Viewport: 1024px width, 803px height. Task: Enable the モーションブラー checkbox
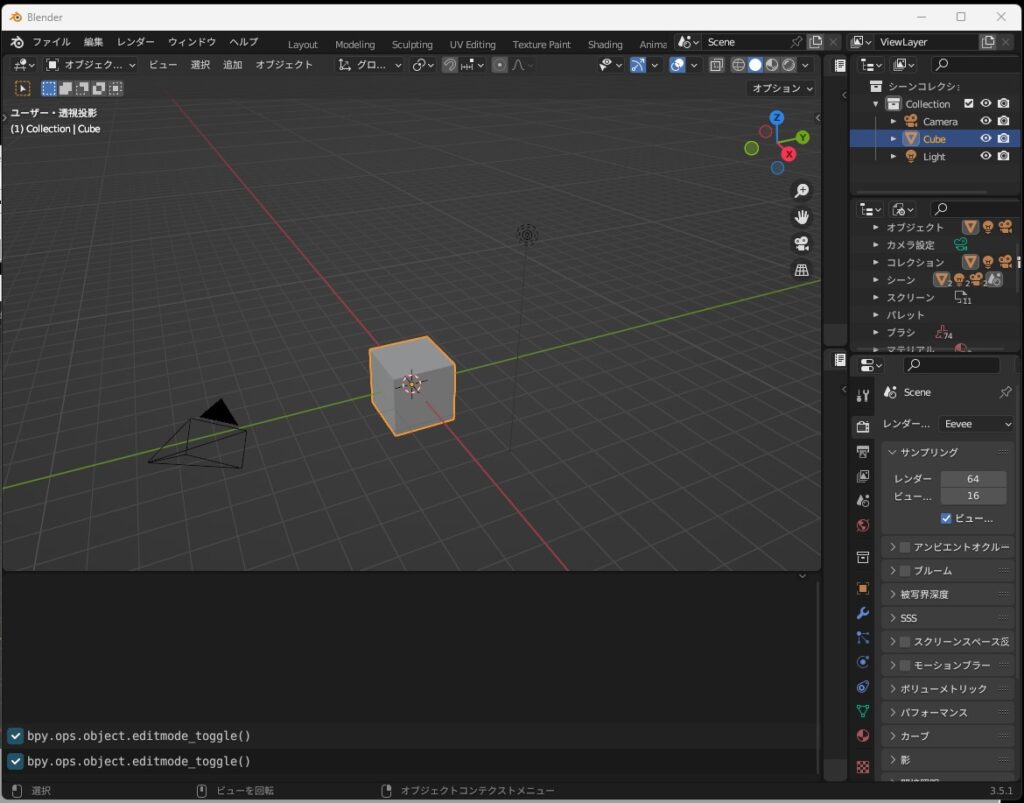pos(905,666)
